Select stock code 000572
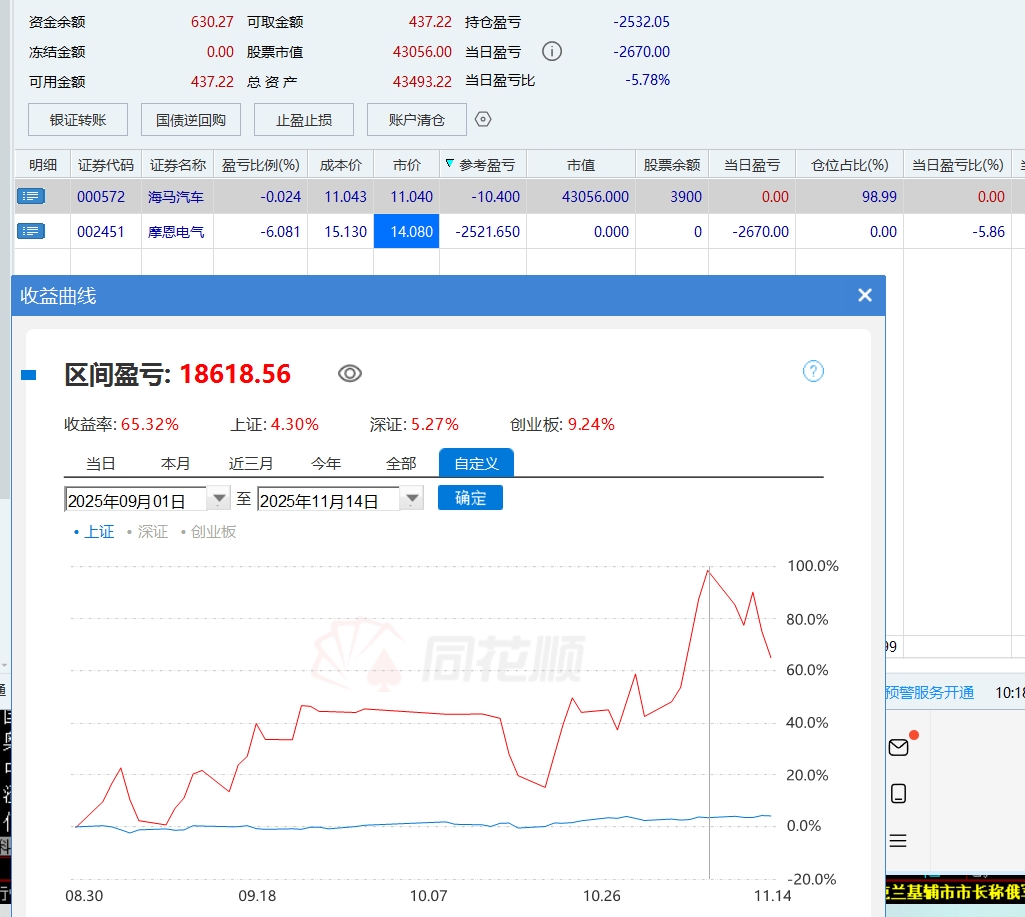This screenshot has height=917, width=1025. [101, 197]
